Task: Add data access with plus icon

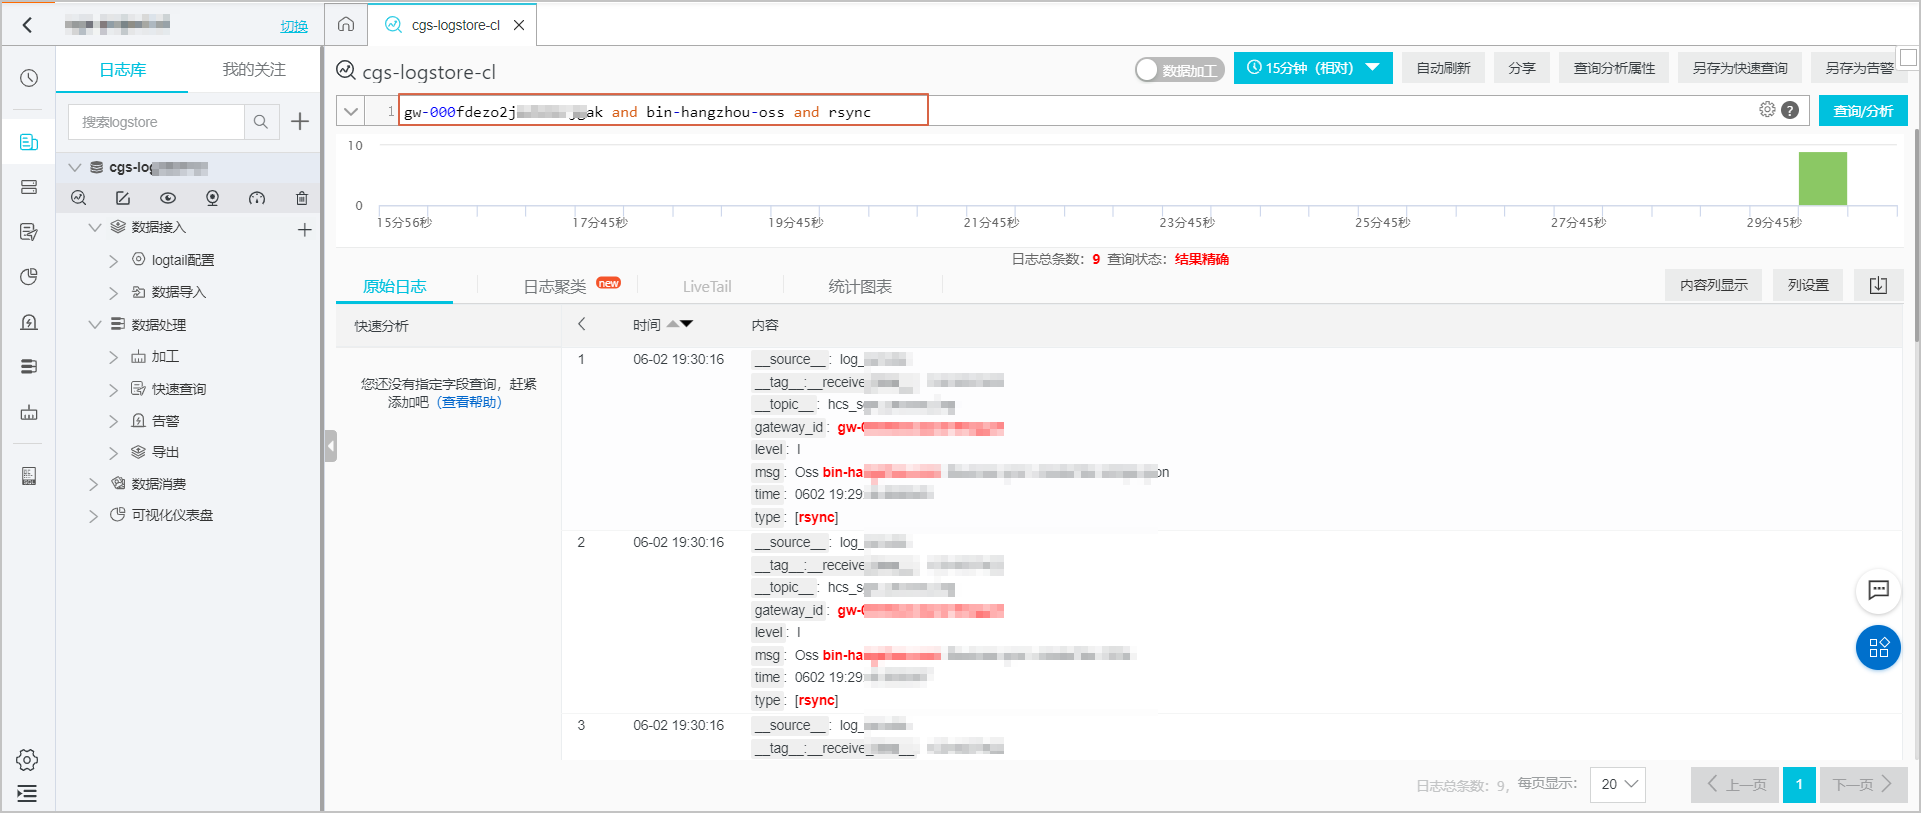Action: tap(305, 230)
